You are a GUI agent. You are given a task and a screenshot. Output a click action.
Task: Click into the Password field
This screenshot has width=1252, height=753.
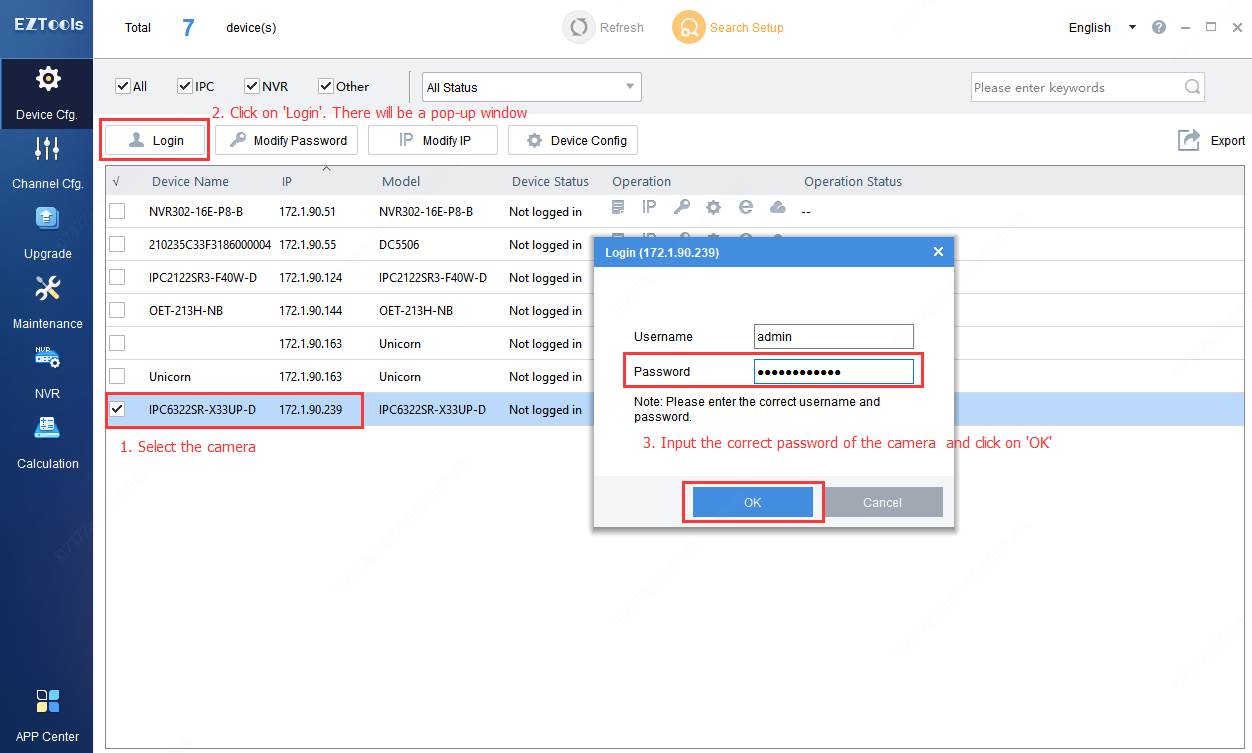click(833, 372)
